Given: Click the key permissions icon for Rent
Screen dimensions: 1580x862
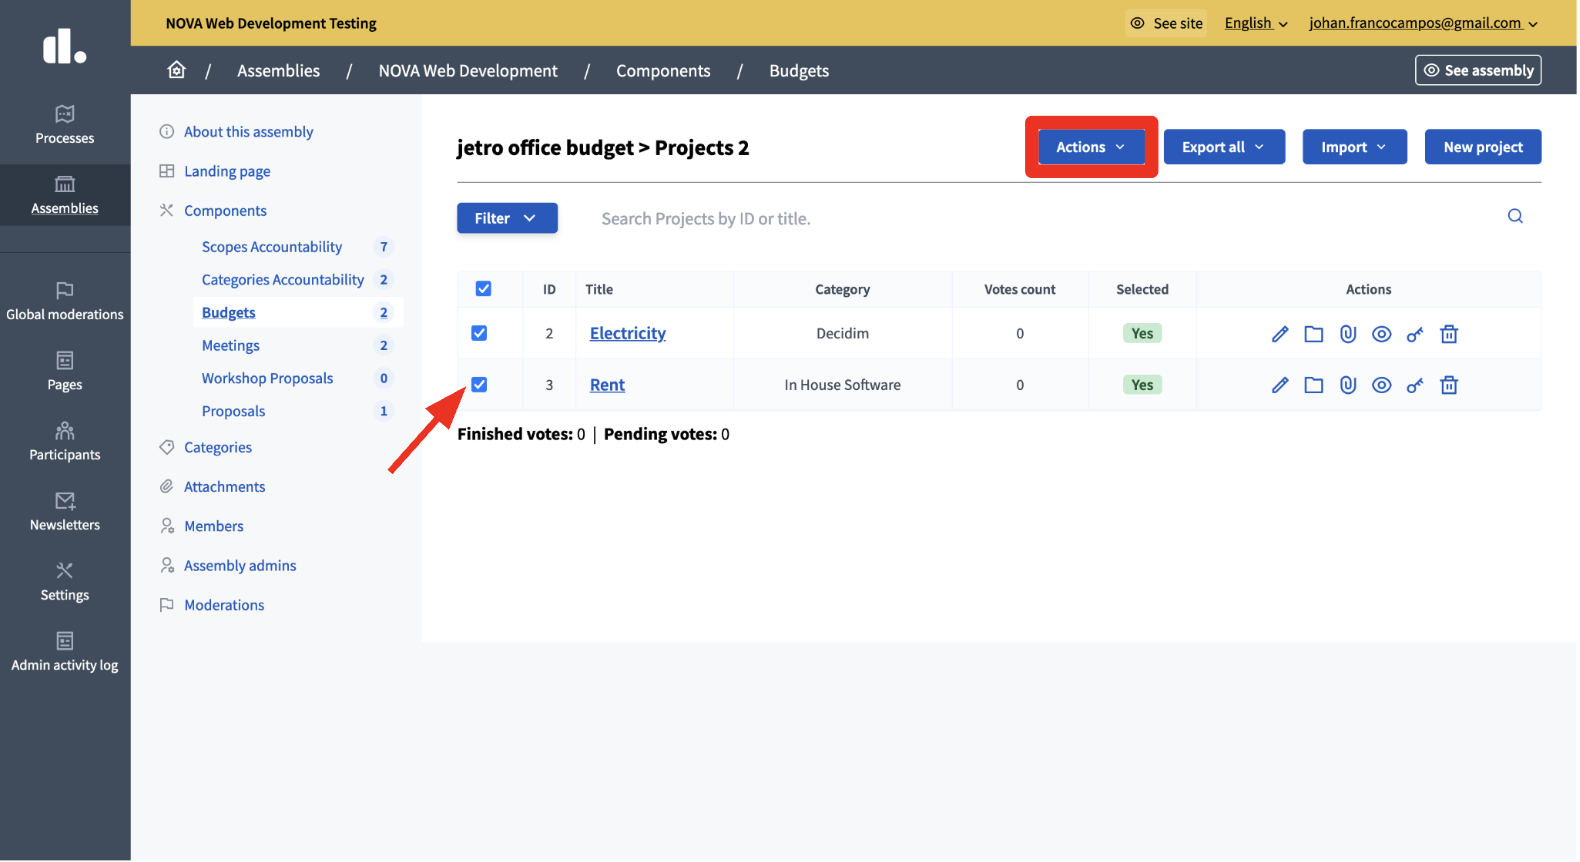Looking at the screenshot, I should point(1415,385).
